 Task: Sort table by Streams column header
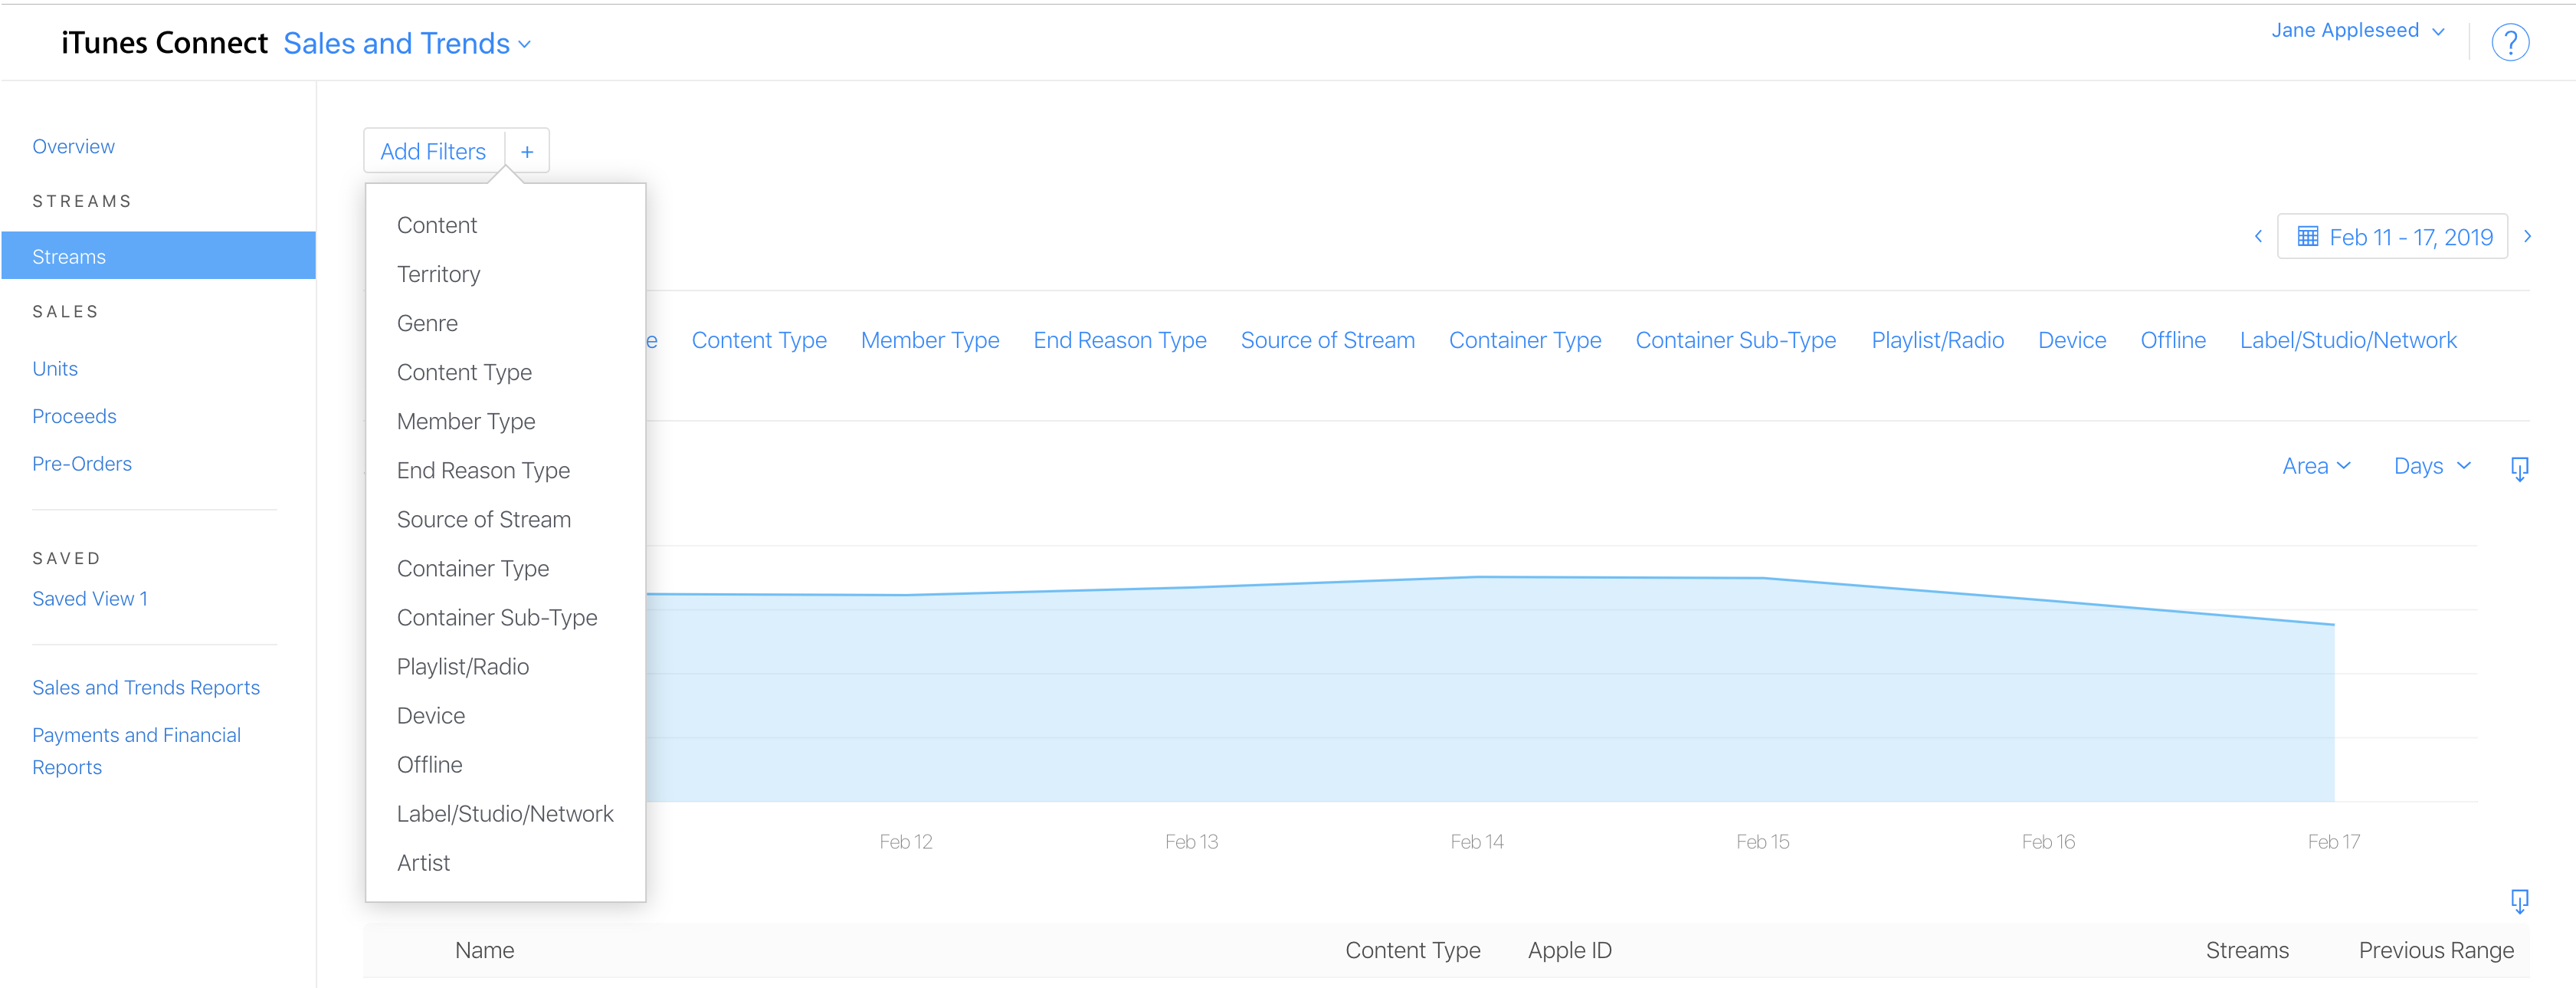[x=2246, y=950]
